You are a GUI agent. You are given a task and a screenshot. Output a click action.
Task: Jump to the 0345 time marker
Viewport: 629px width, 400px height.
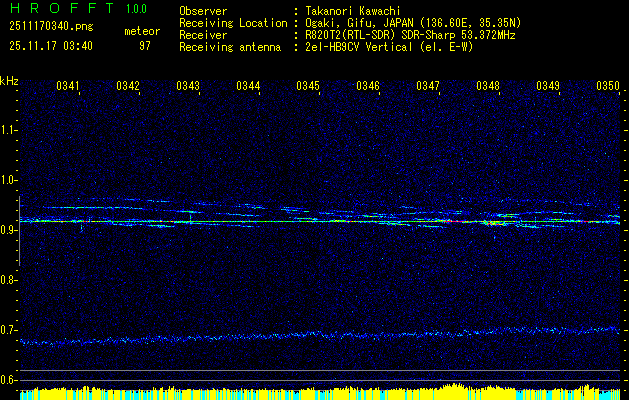308,87
